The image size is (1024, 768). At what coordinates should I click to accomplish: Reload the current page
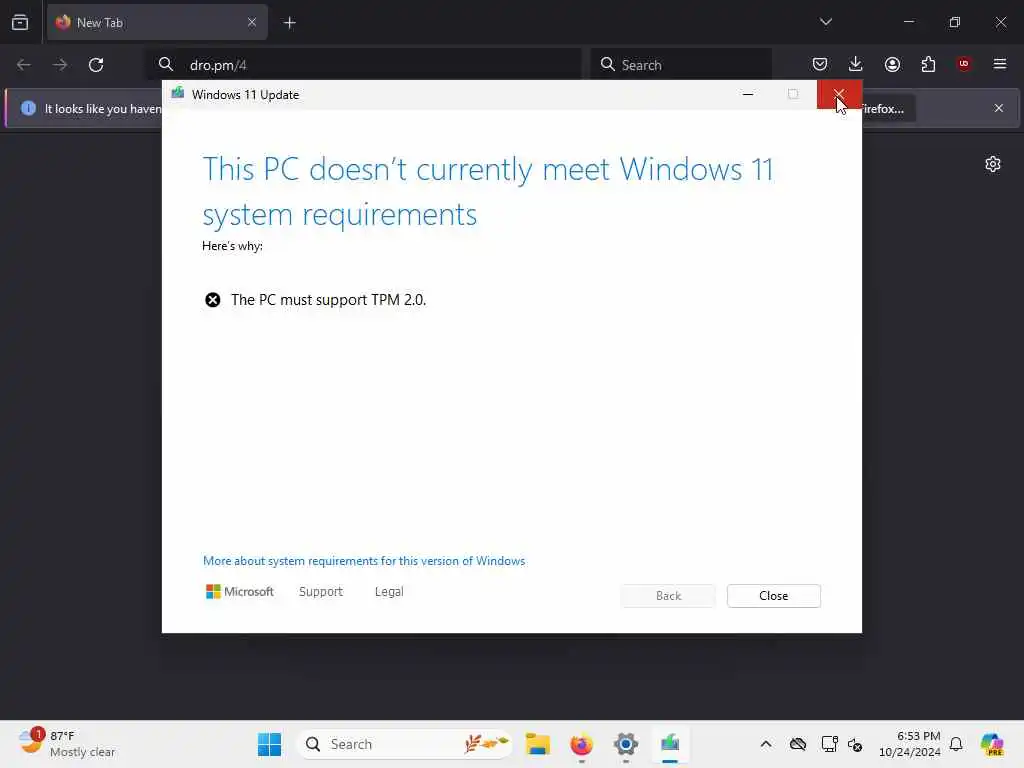96,65
